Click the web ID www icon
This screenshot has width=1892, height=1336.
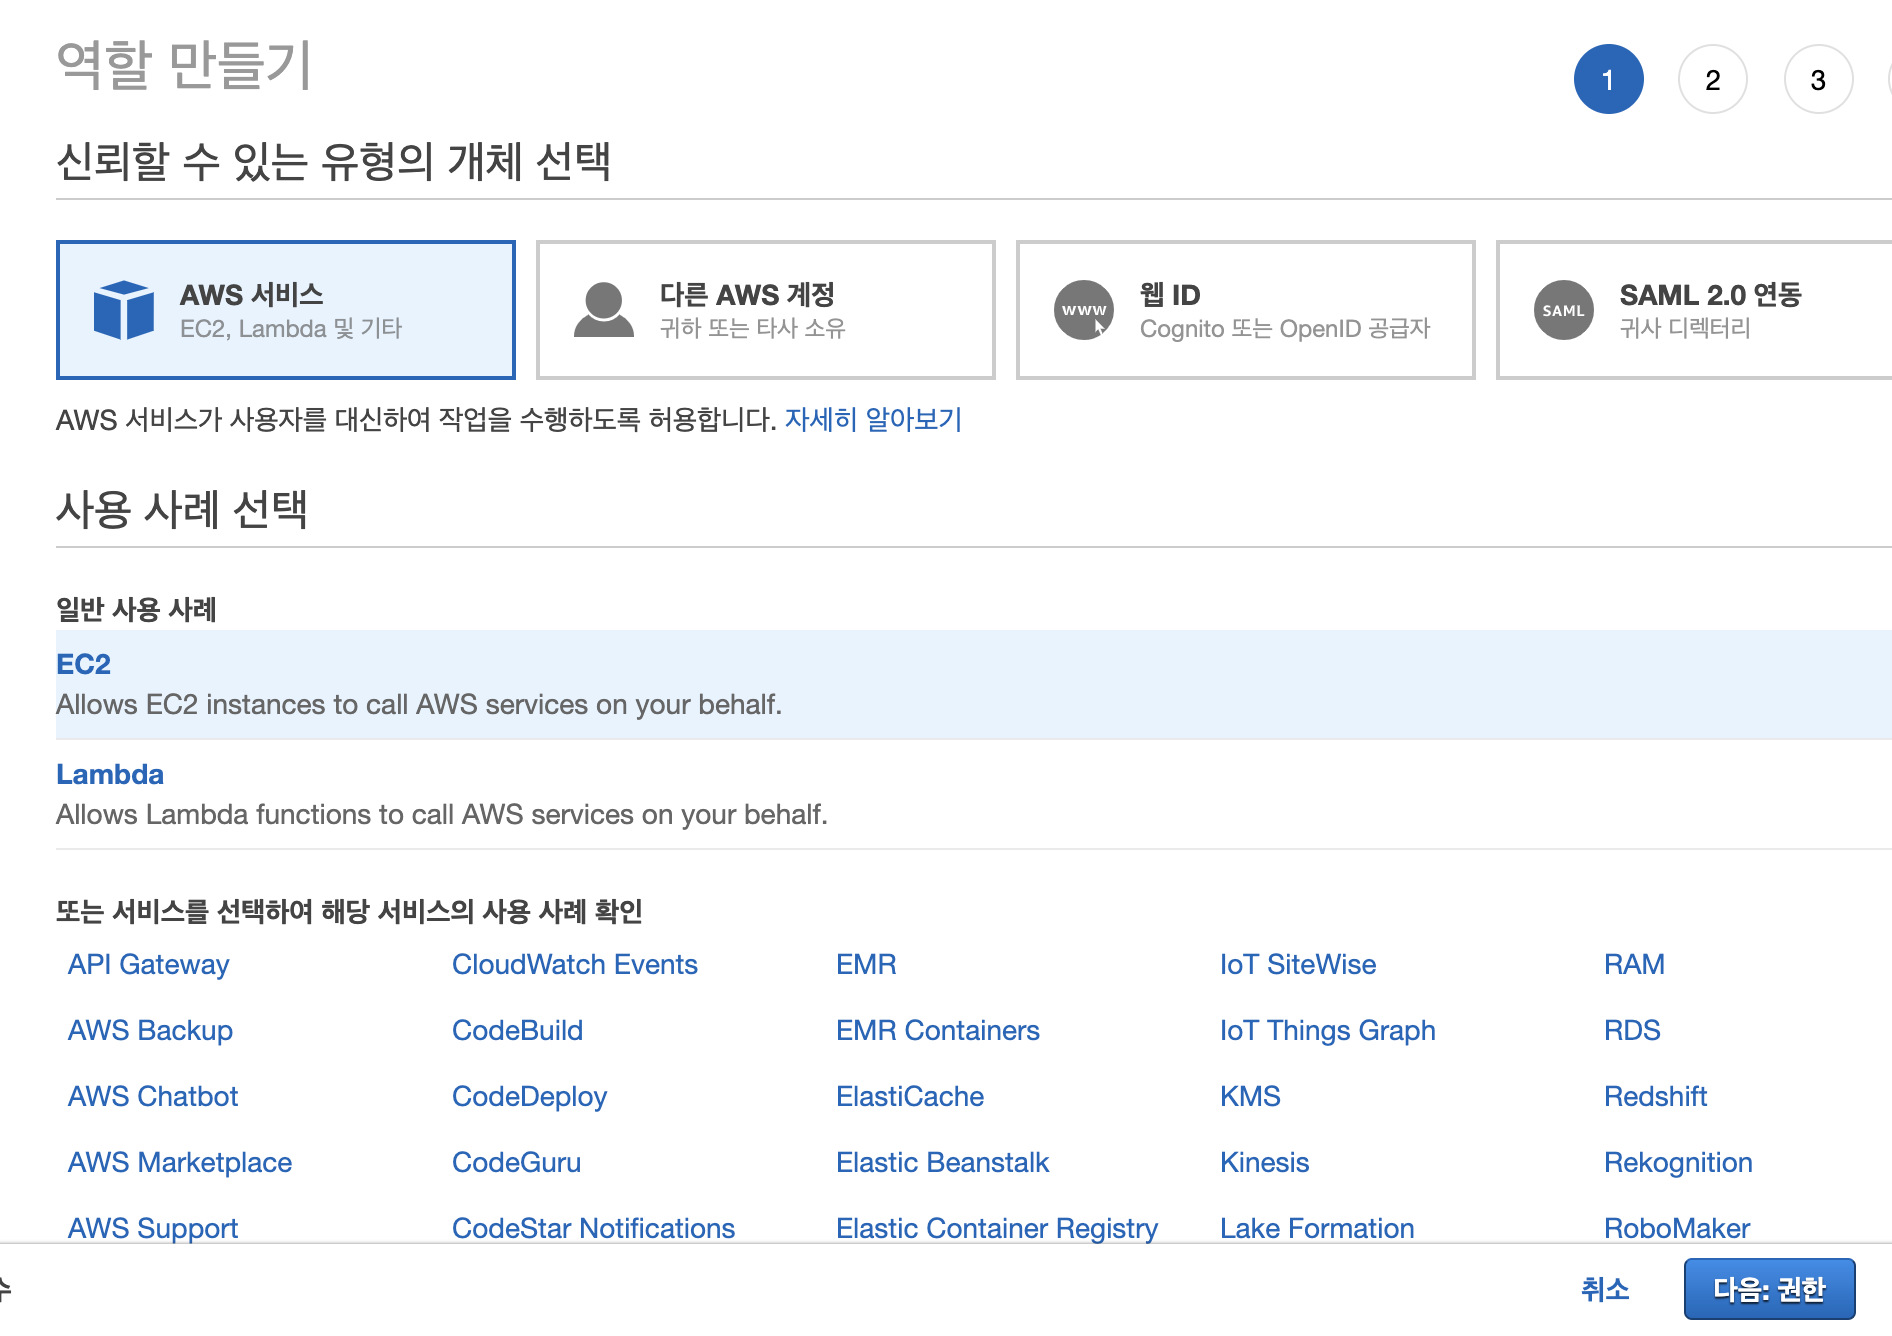coord(1084,310)
